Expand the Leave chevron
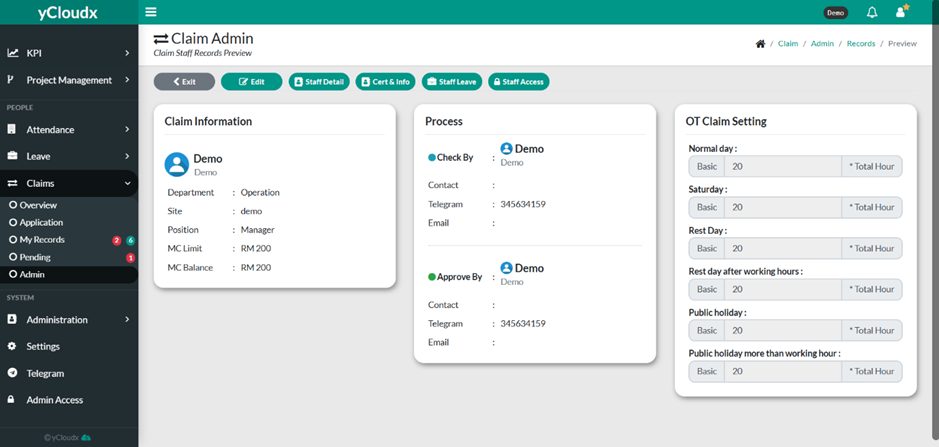 point(127,156)
